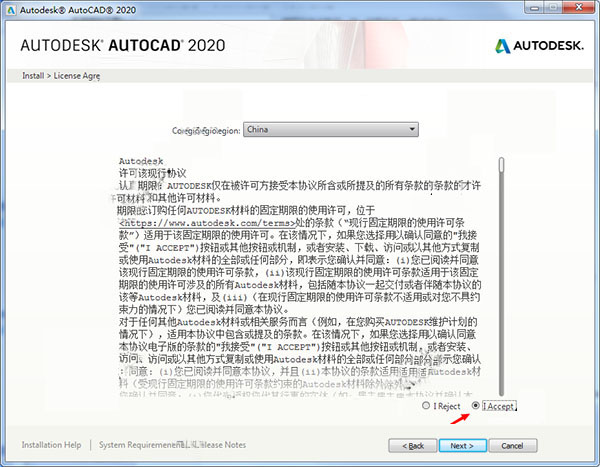Viewport: 600px width, 467px height.
Task: Click the license agreement scrollbar thumb
Action: [x=501, y=165]
